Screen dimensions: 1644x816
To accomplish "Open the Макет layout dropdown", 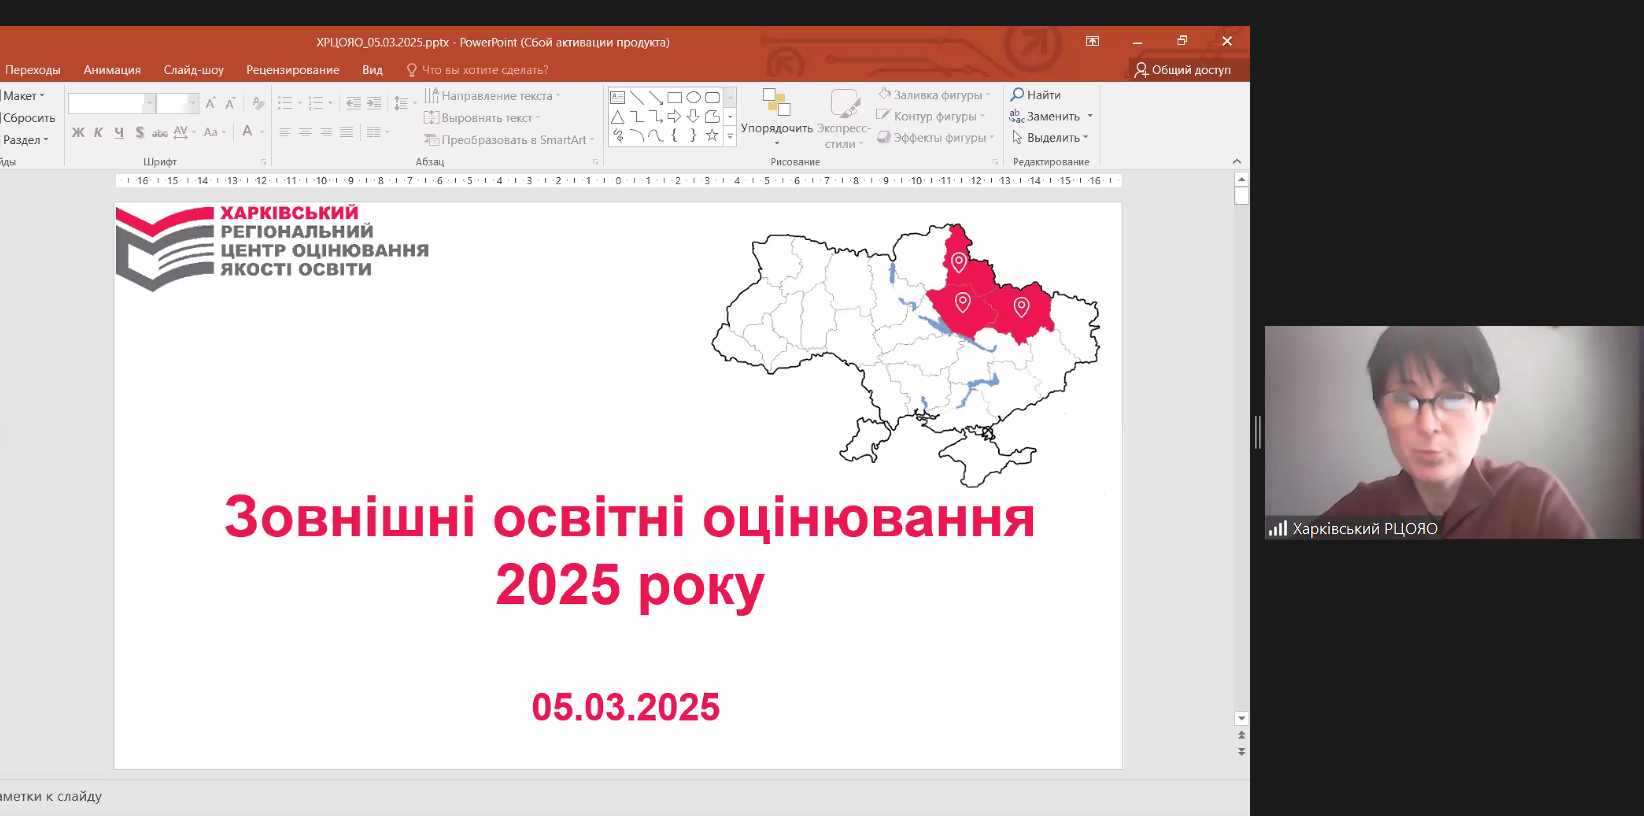I will tap(24, 96).
